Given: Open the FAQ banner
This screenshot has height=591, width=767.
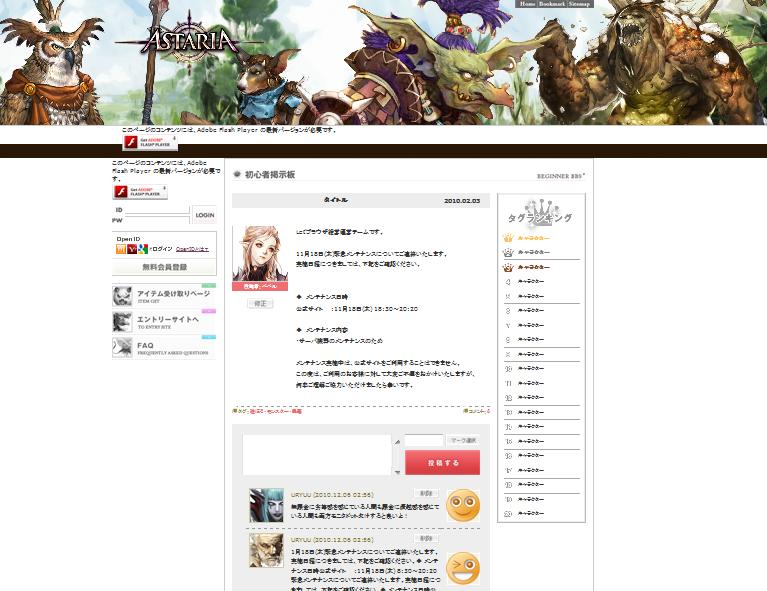Looking at the screenshot, I should point(164,347).
